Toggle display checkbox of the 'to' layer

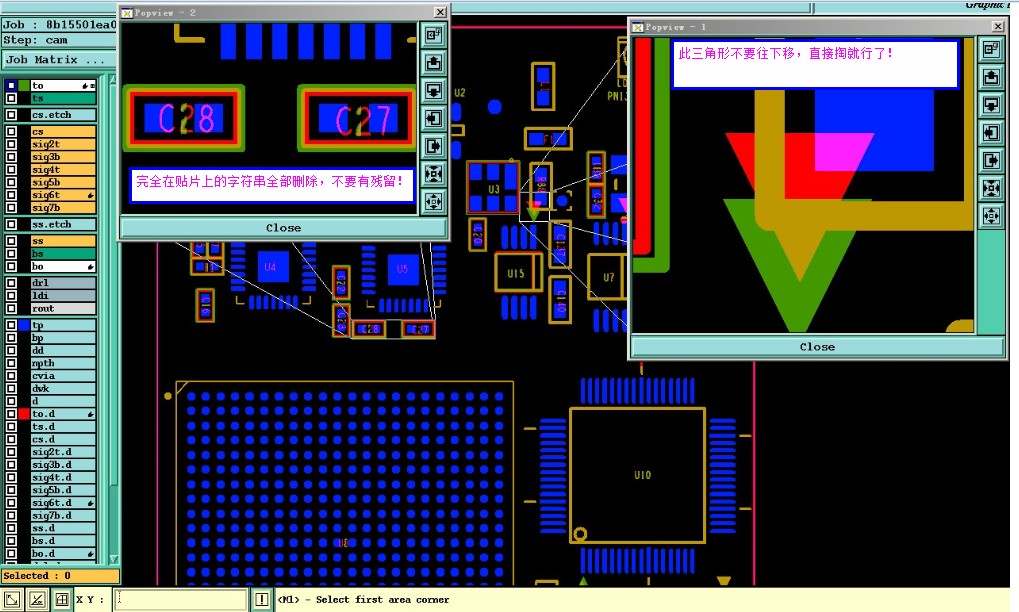point(11,86)
